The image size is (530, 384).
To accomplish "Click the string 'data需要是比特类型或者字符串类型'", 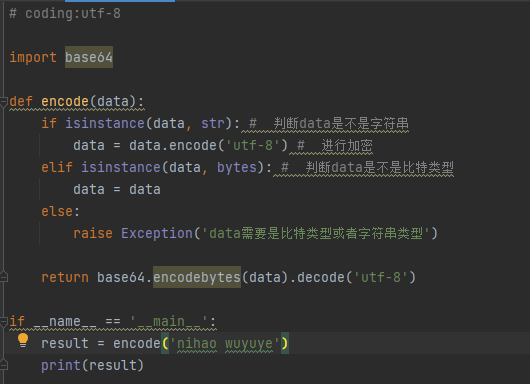I will point(316,233).
